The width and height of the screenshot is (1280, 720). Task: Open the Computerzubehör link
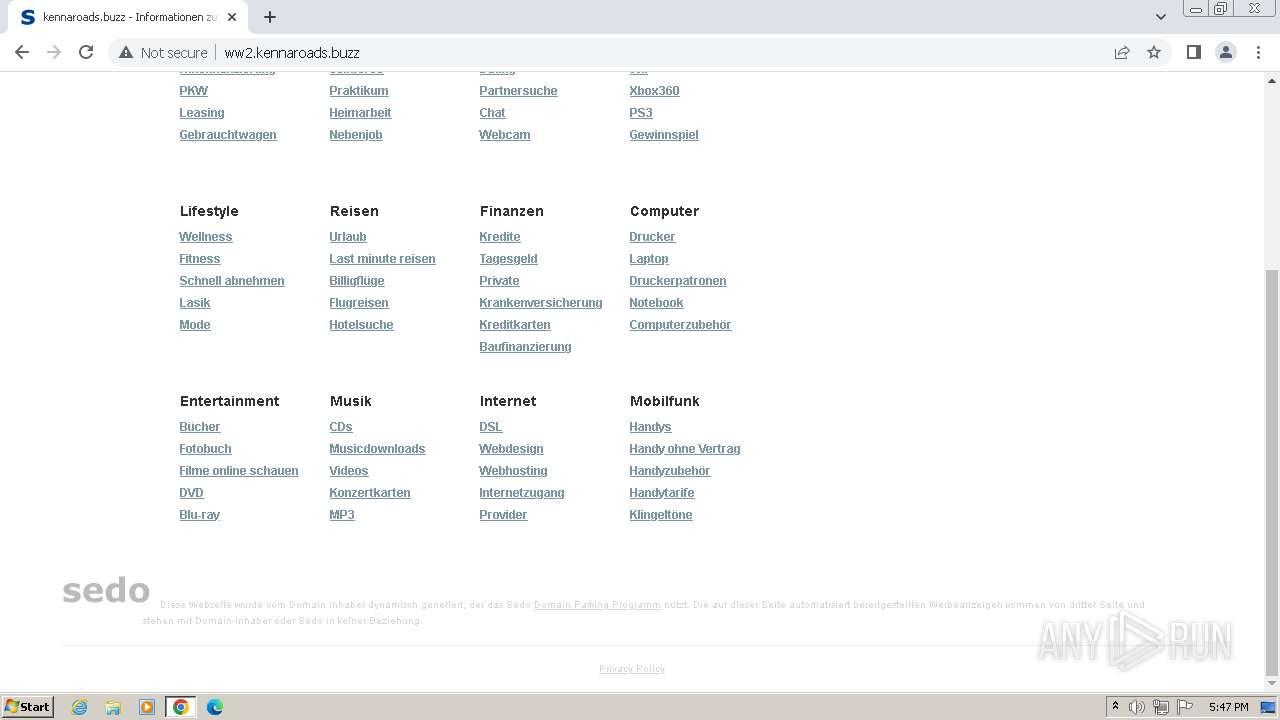680,325
